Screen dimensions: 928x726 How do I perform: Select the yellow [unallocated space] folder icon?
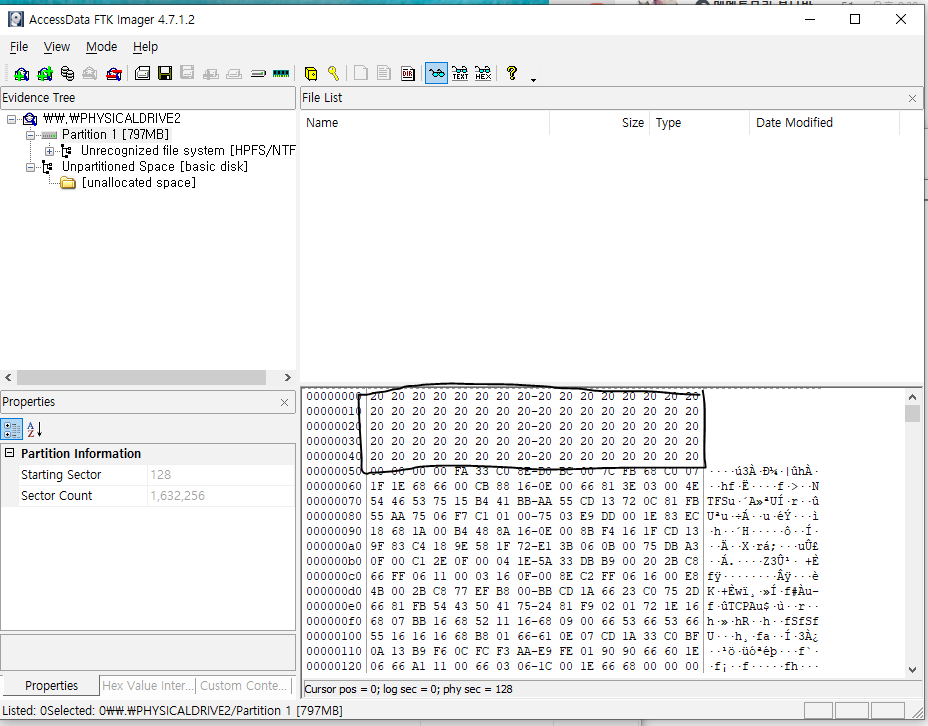(x=68, y=183)
